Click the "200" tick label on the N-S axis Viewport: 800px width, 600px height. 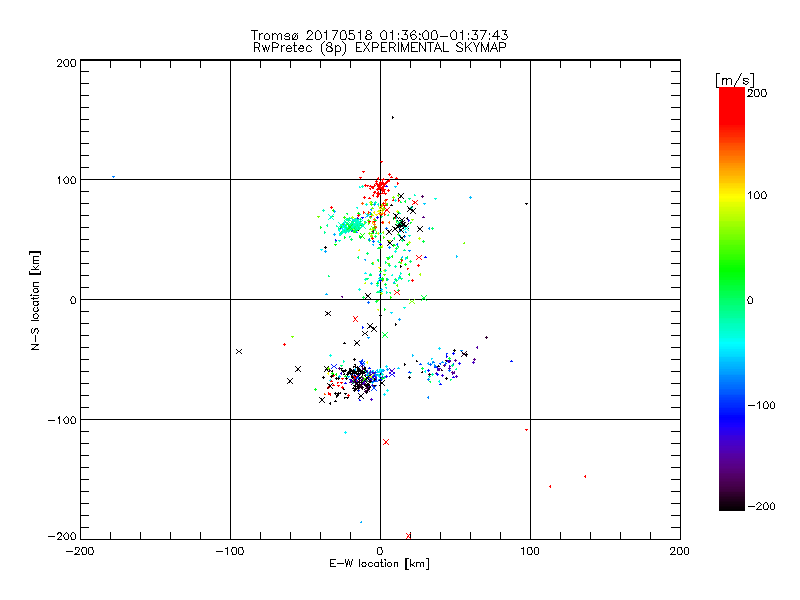point(66,63)
